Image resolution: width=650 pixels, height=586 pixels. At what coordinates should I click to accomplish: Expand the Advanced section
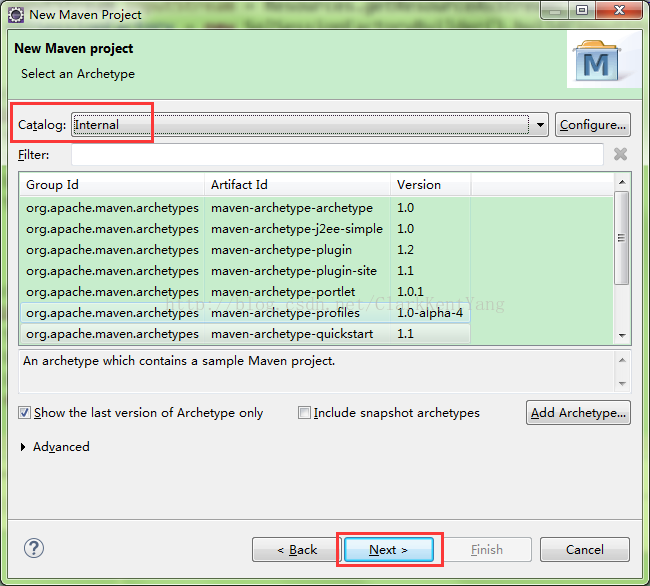23,447
